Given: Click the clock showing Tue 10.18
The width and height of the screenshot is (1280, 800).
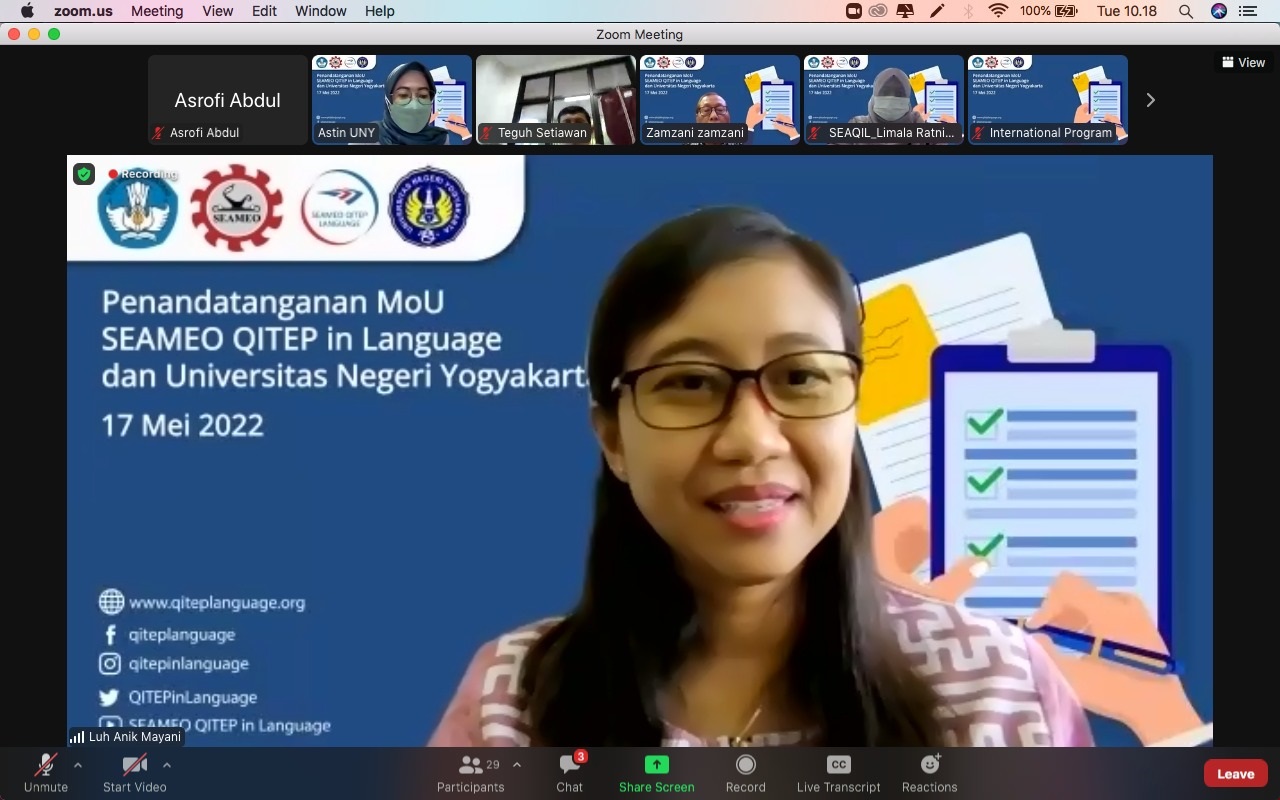Looking at the screenshot, I should [1127, 11].
